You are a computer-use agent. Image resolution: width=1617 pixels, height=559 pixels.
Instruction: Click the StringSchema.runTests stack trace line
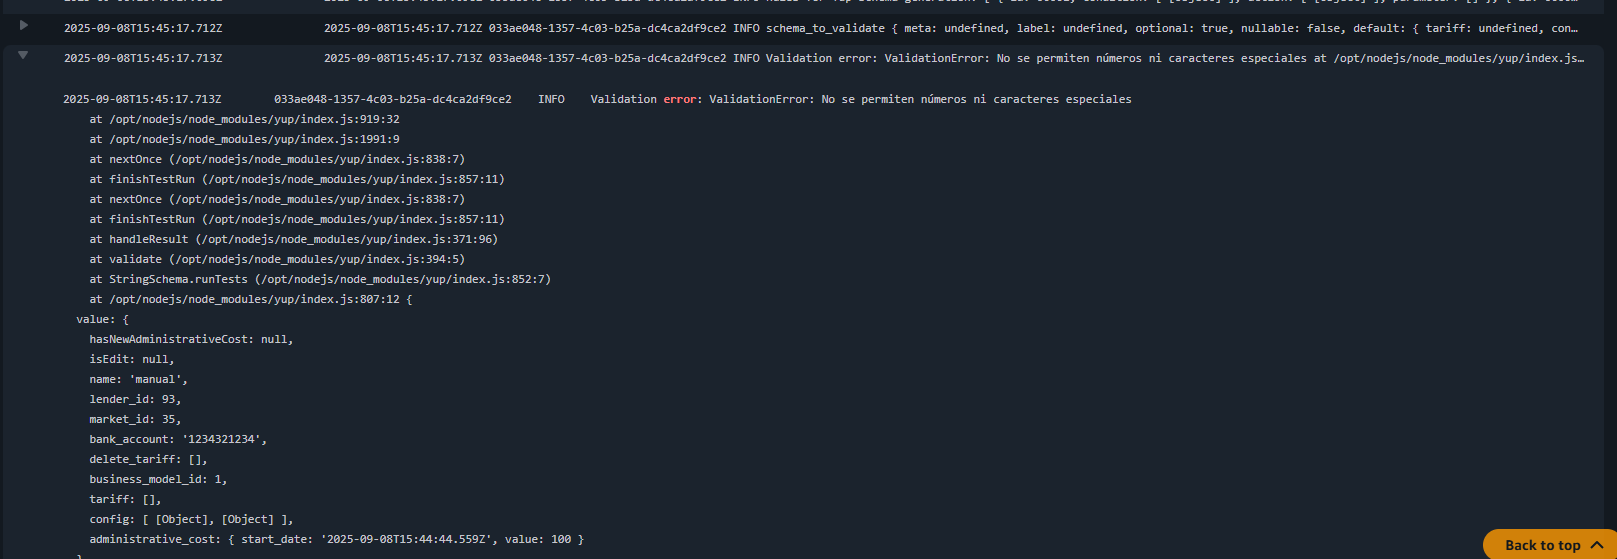pyautogui.click(x=320, y=279)
